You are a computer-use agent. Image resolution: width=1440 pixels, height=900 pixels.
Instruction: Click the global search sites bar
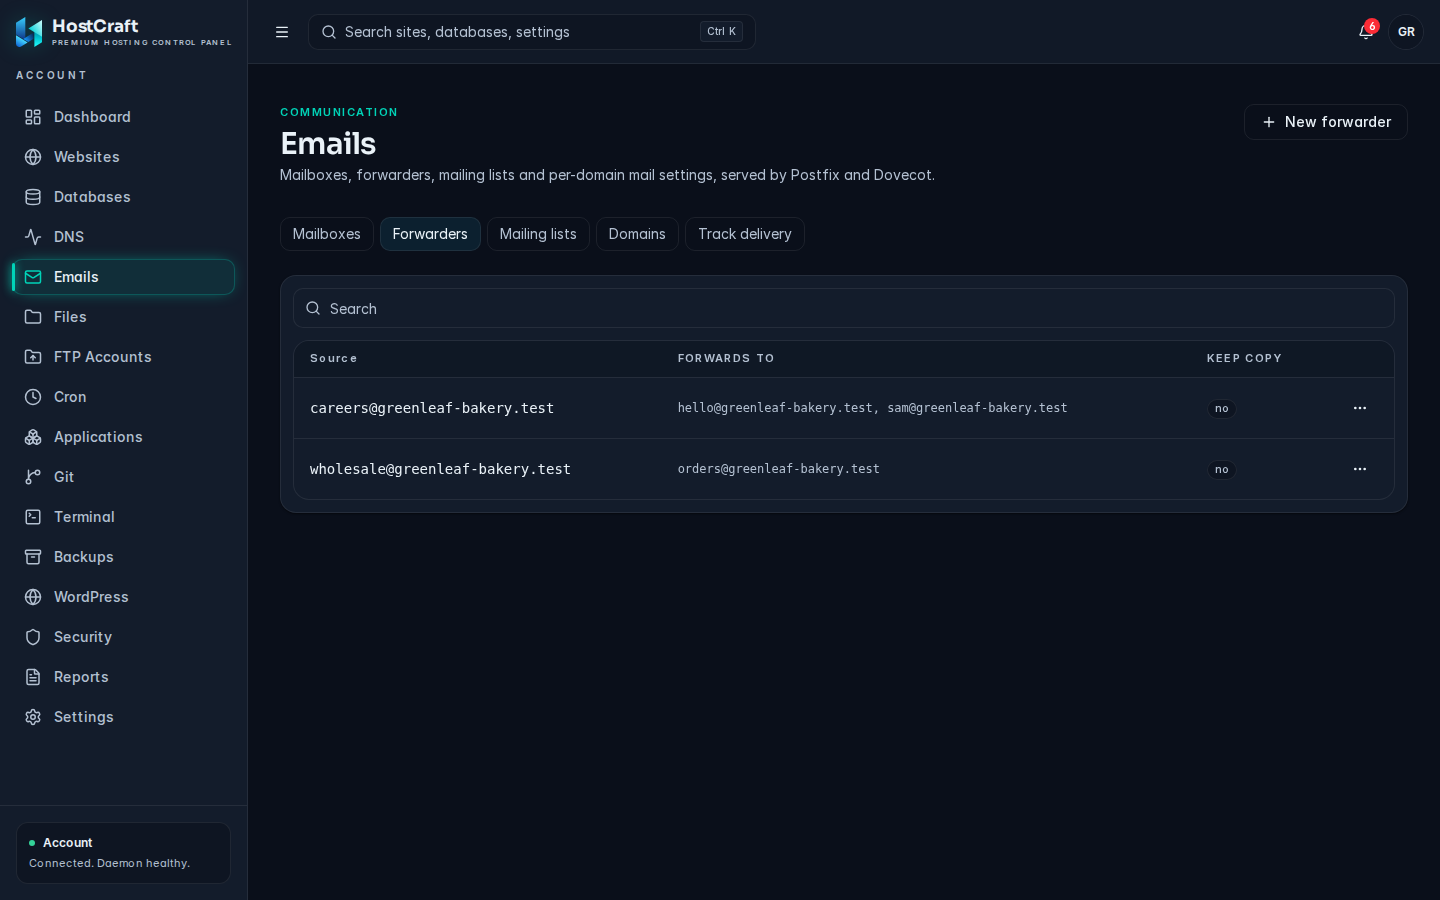(x=532, y=32)
